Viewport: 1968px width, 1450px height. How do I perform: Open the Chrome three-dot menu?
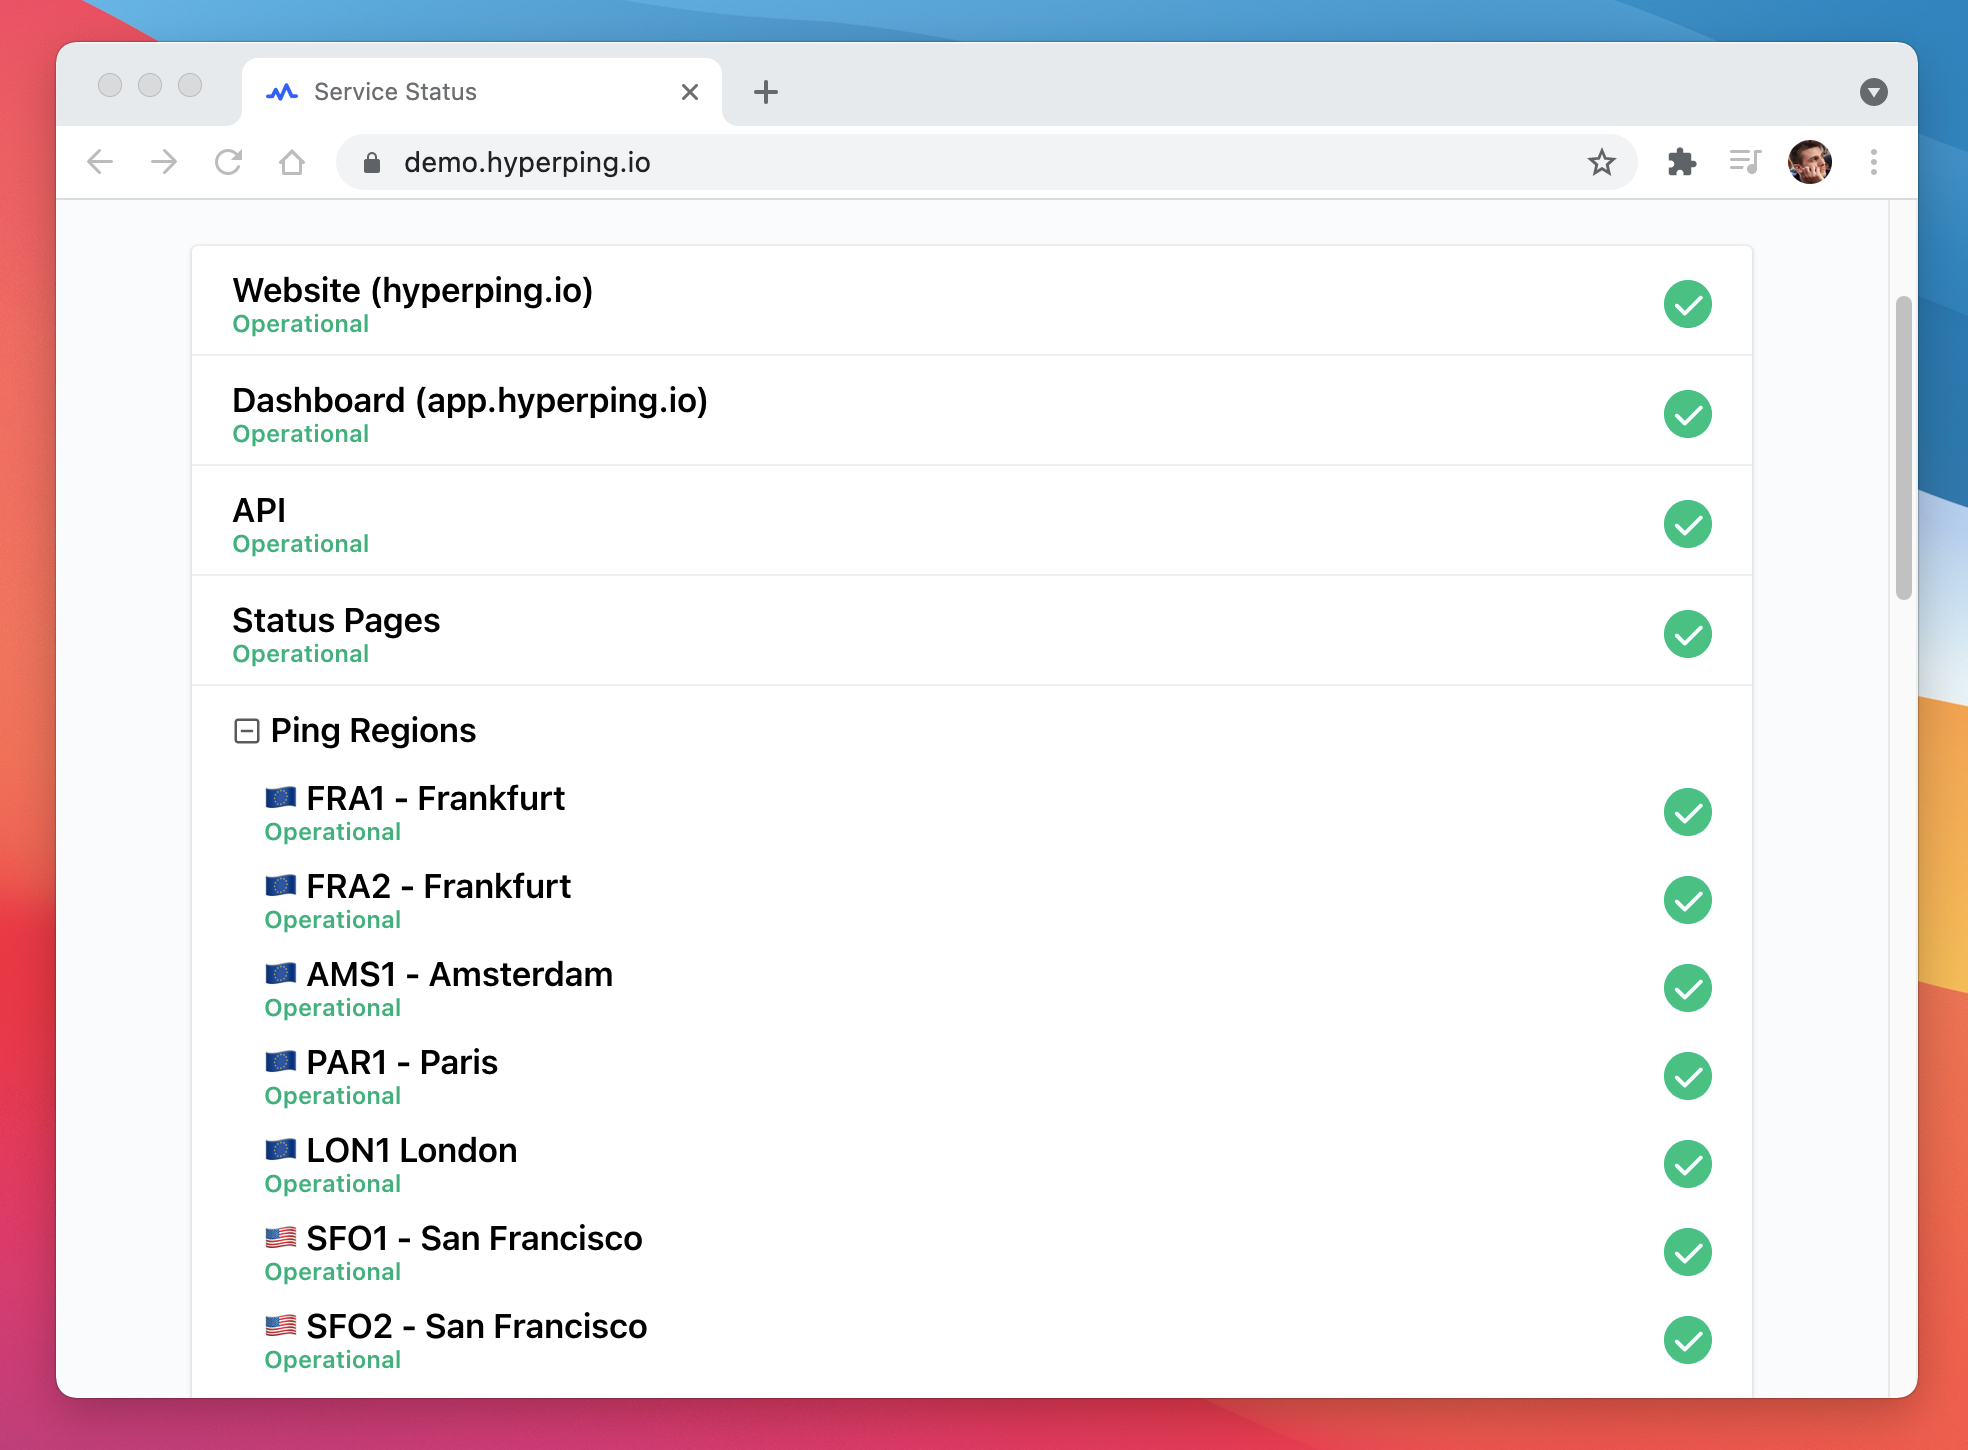tap(1874, 162)
